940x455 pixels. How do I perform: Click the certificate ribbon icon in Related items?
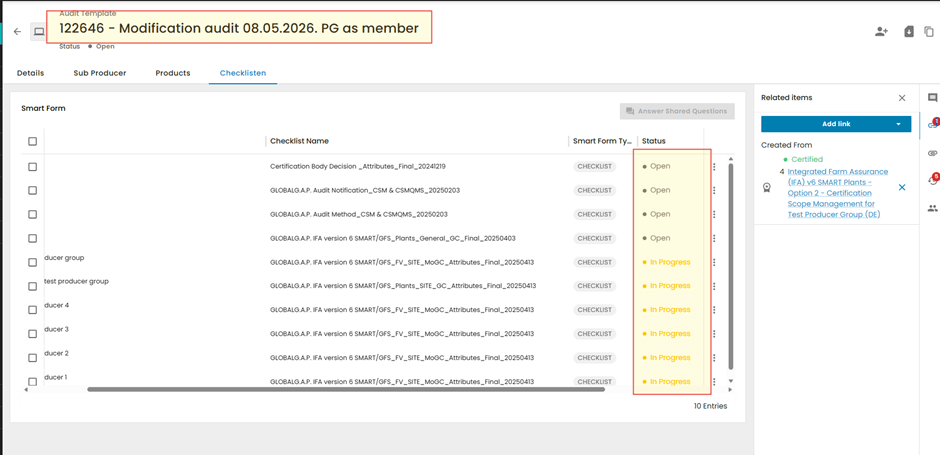766,188
